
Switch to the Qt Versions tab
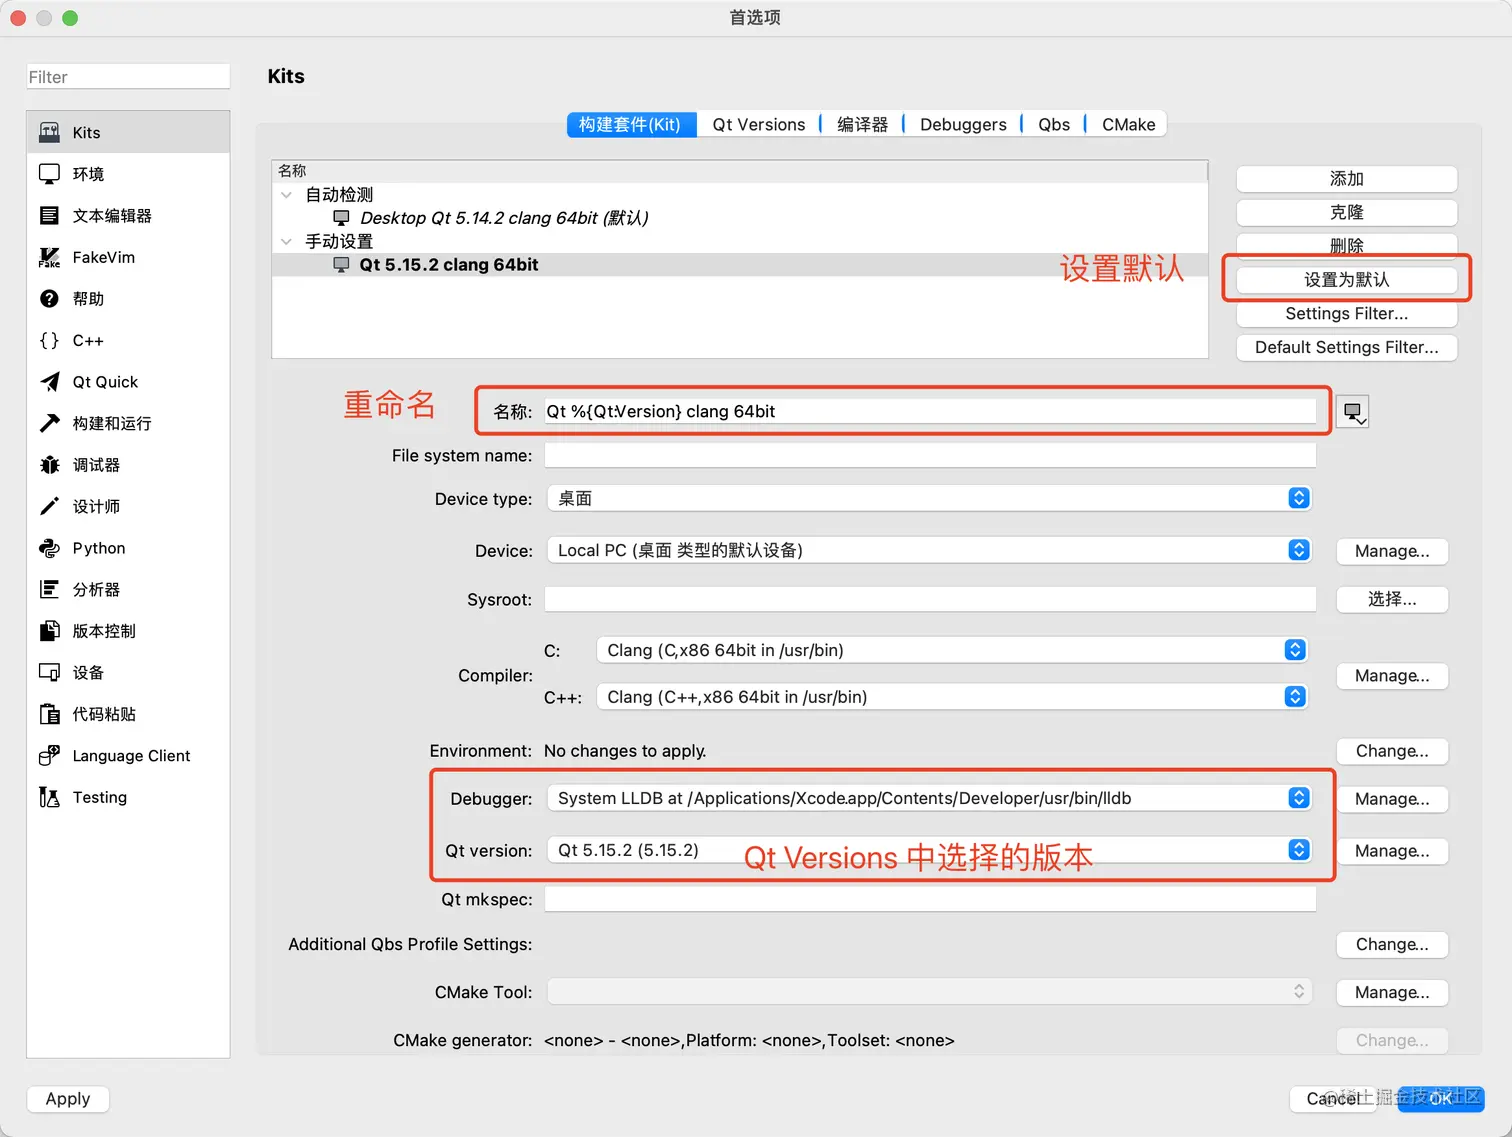click(x=759, y=124)
